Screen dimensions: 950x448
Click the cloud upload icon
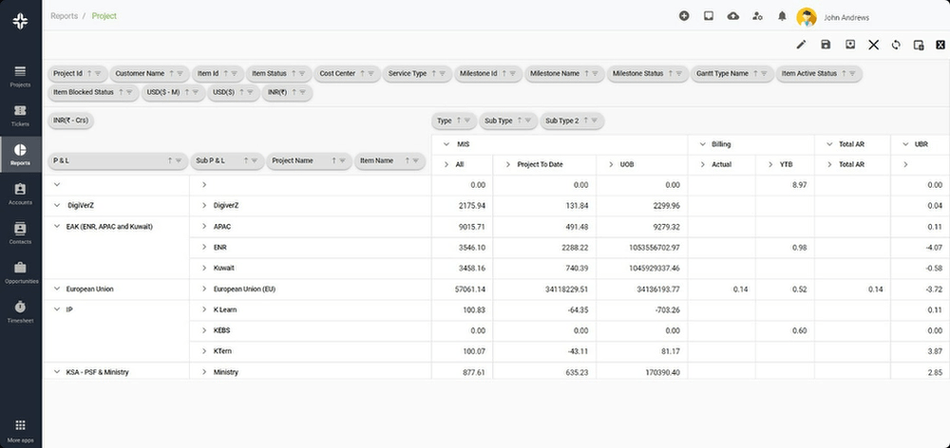tap(733, 16)
